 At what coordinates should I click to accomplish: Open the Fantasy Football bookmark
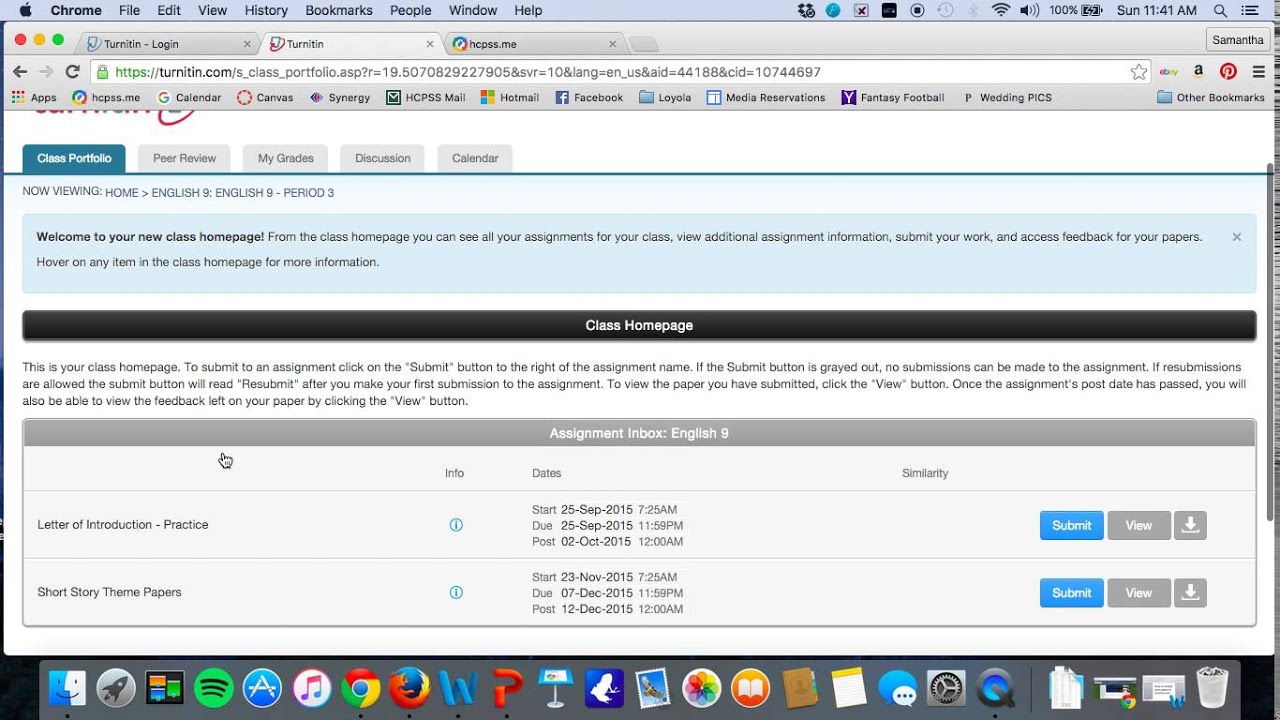point(892,97)
